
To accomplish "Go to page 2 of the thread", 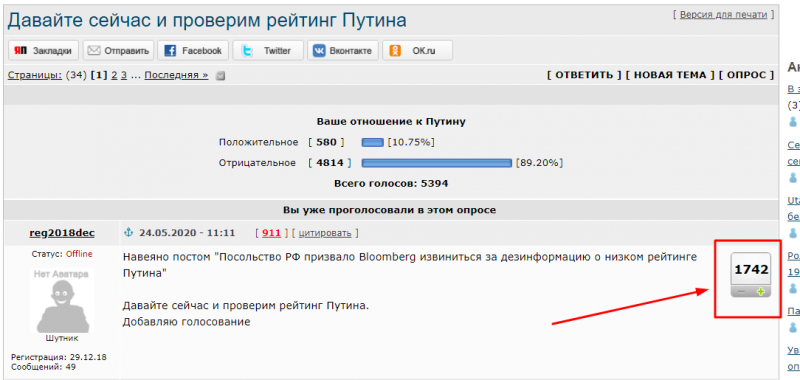I will (114, 75).
